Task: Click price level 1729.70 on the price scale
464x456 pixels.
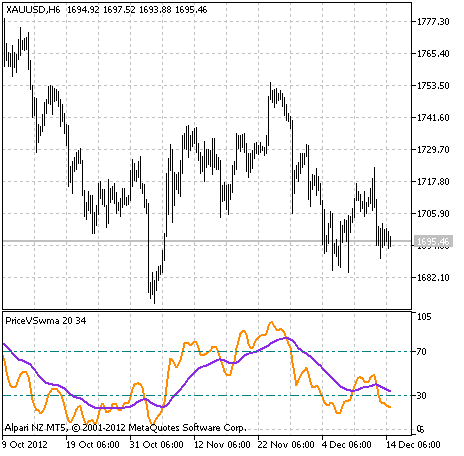Action: [x=433, y=150]
